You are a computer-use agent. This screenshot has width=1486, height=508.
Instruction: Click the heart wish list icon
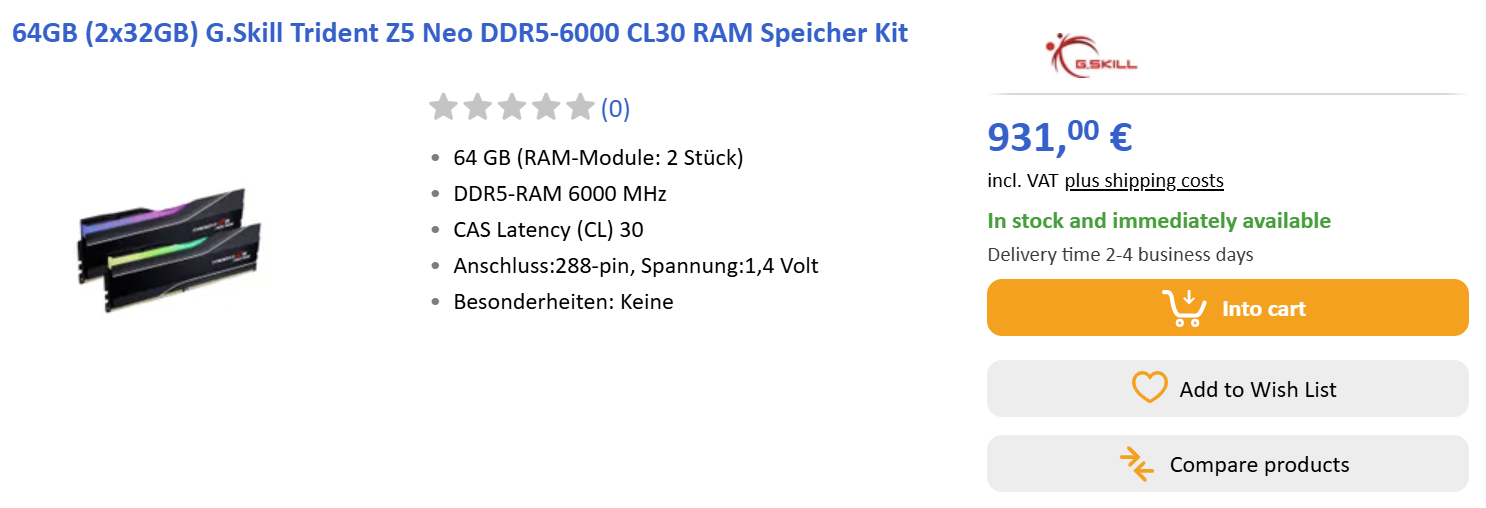(1149, 388)
